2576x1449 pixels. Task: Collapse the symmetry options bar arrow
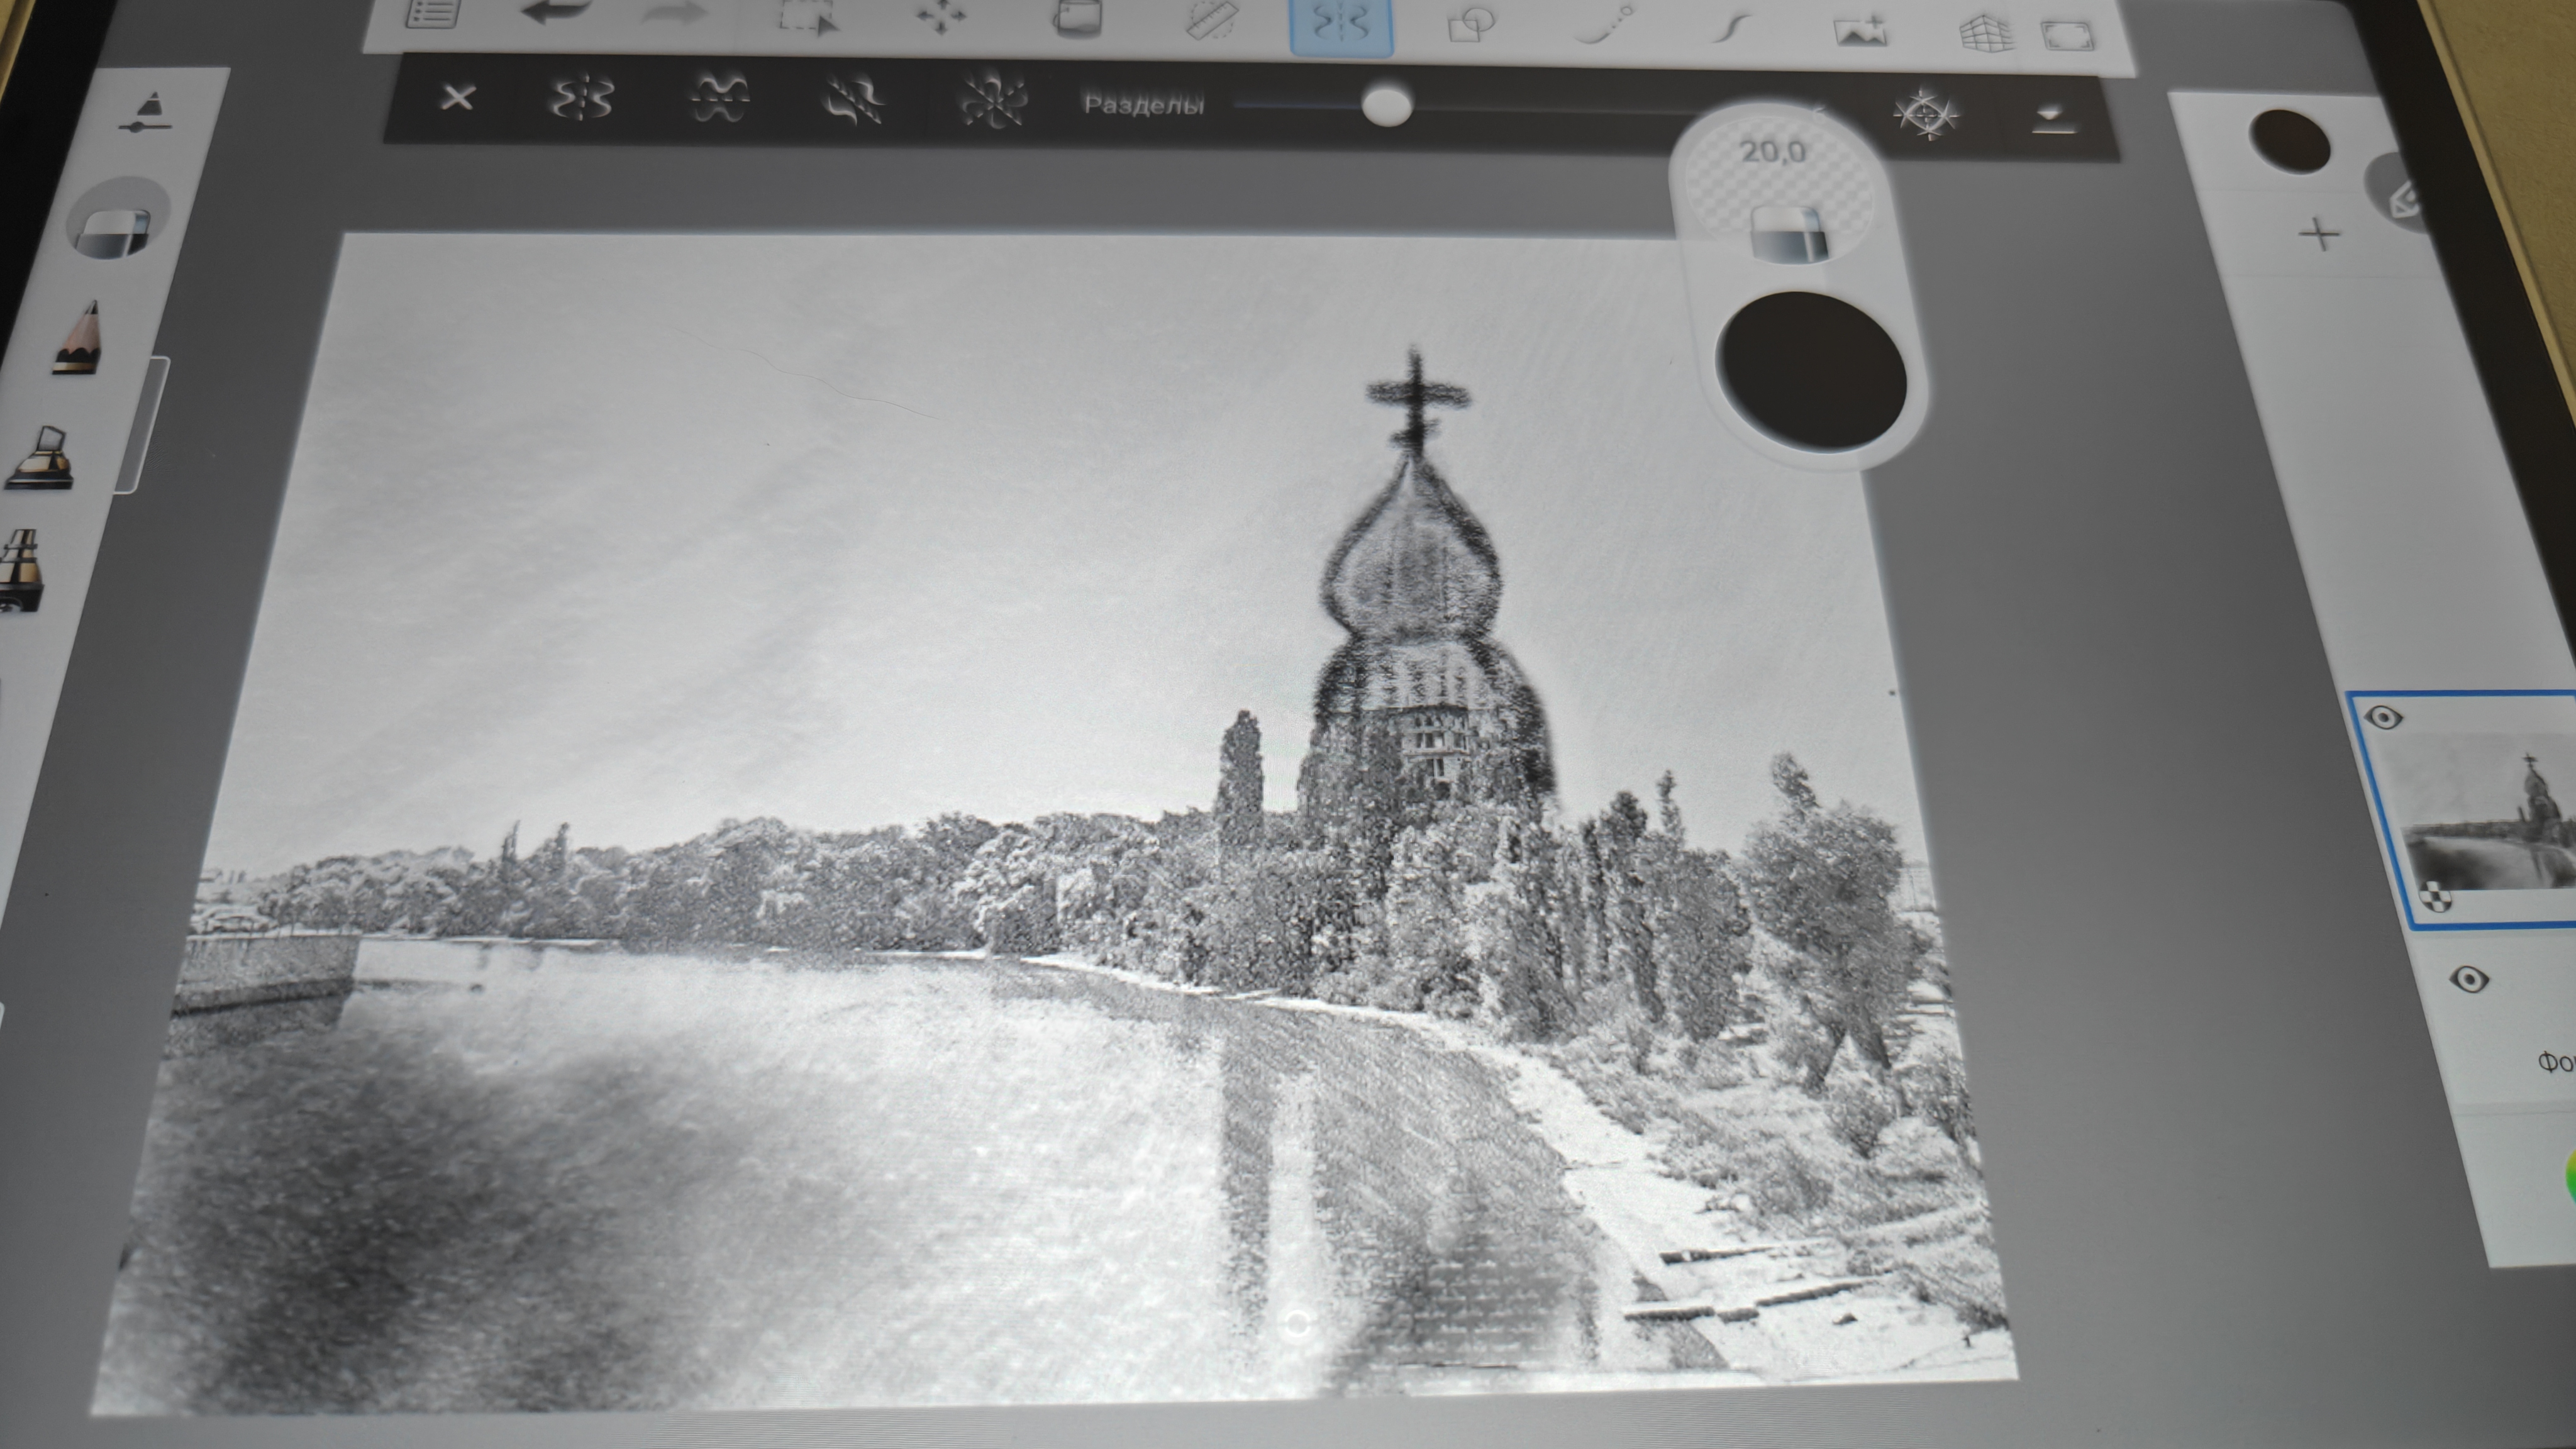2054,120
